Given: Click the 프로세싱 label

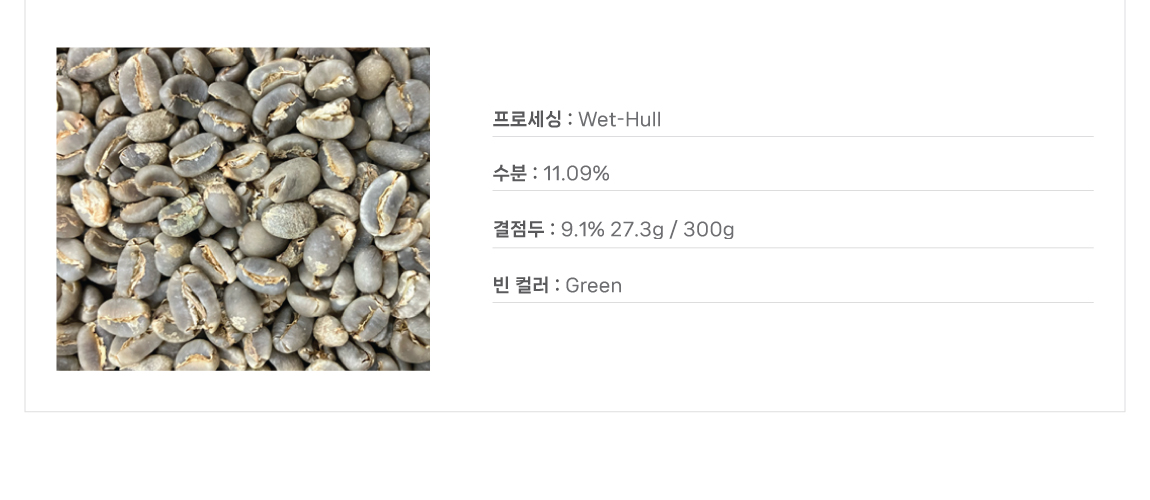Looking at the screenshot, I should tap(527, 120).
